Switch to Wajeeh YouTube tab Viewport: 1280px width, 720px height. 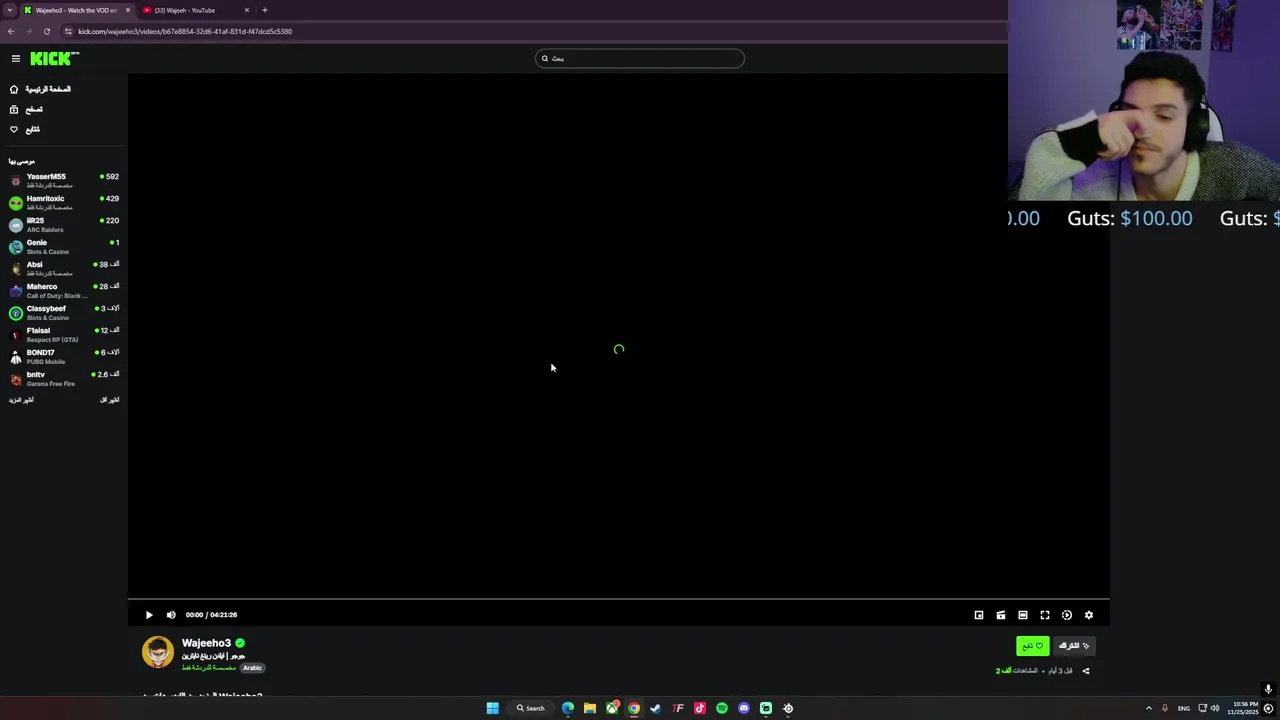point(194,10)
